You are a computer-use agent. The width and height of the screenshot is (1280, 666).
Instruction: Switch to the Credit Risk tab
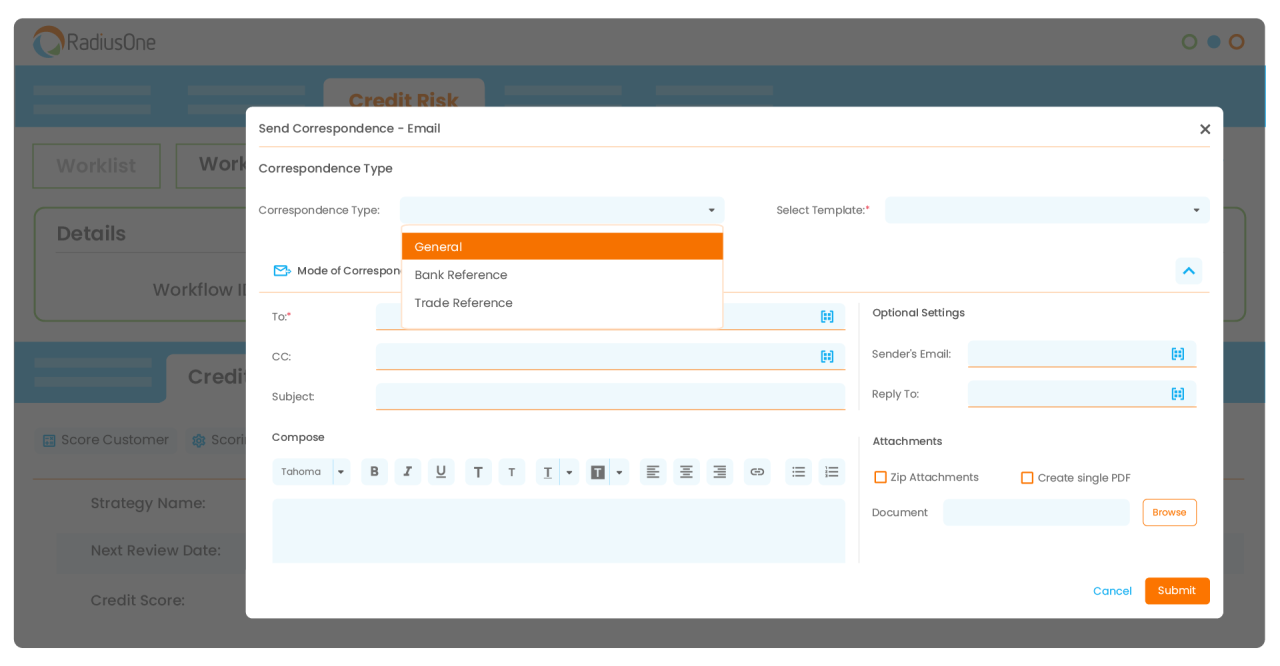[x=403, y=100]
